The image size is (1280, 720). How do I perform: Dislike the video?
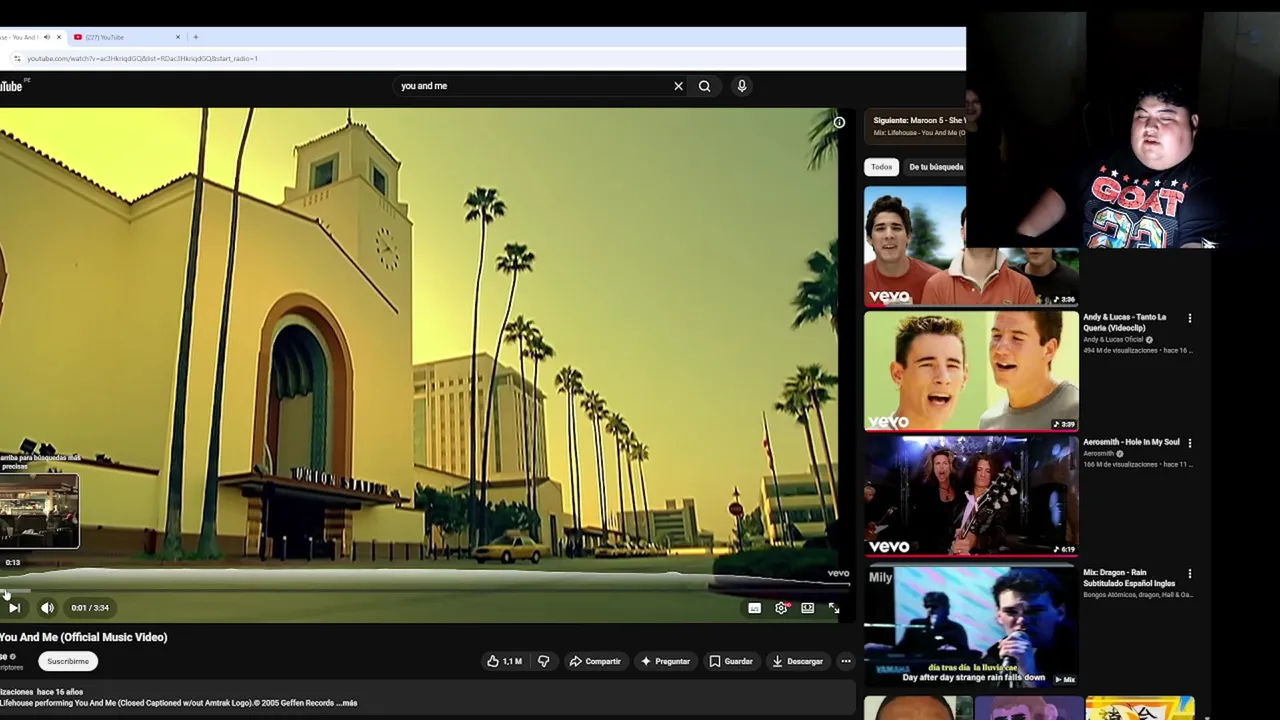[543, 661]
